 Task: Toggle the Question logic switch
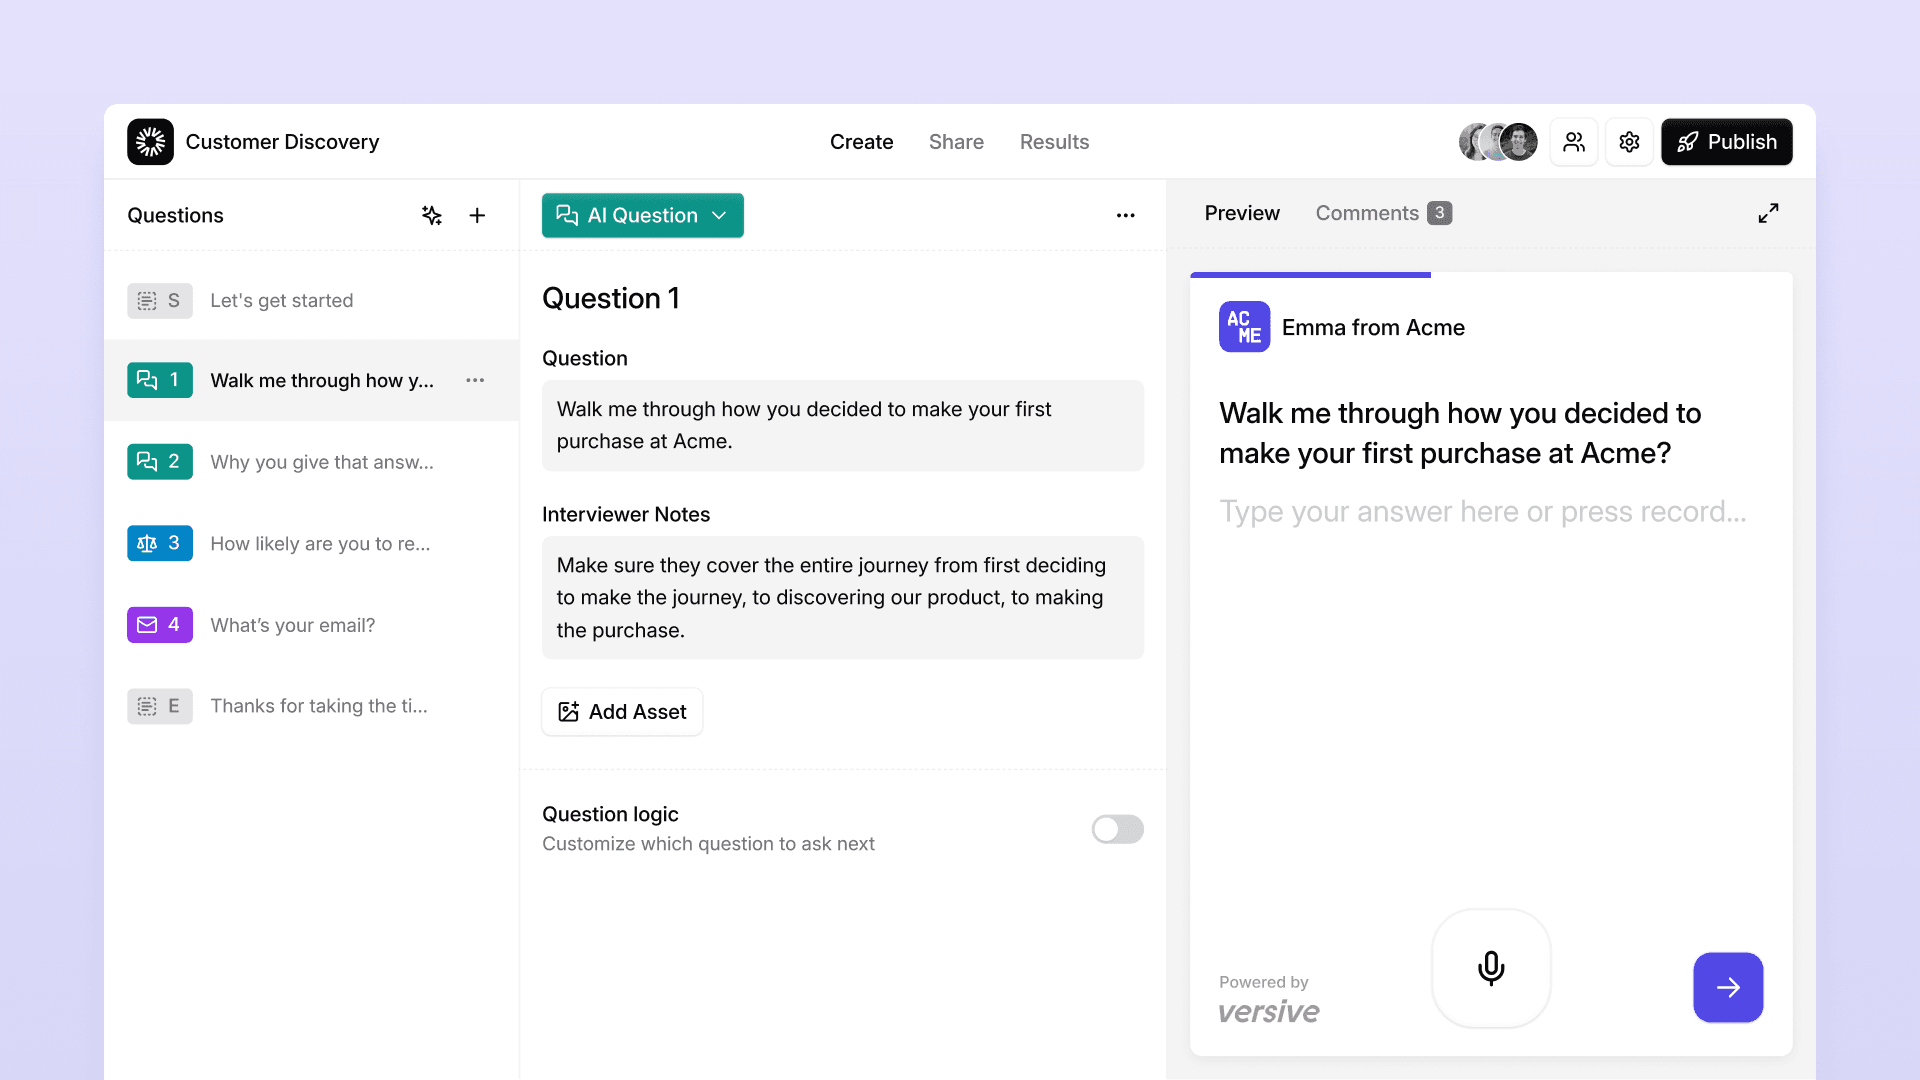(x=1117, y=828)
